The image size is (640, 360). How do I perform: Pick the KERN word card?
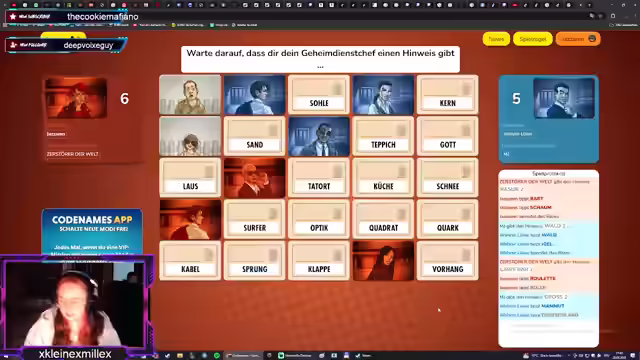click(x=447, y=95)
